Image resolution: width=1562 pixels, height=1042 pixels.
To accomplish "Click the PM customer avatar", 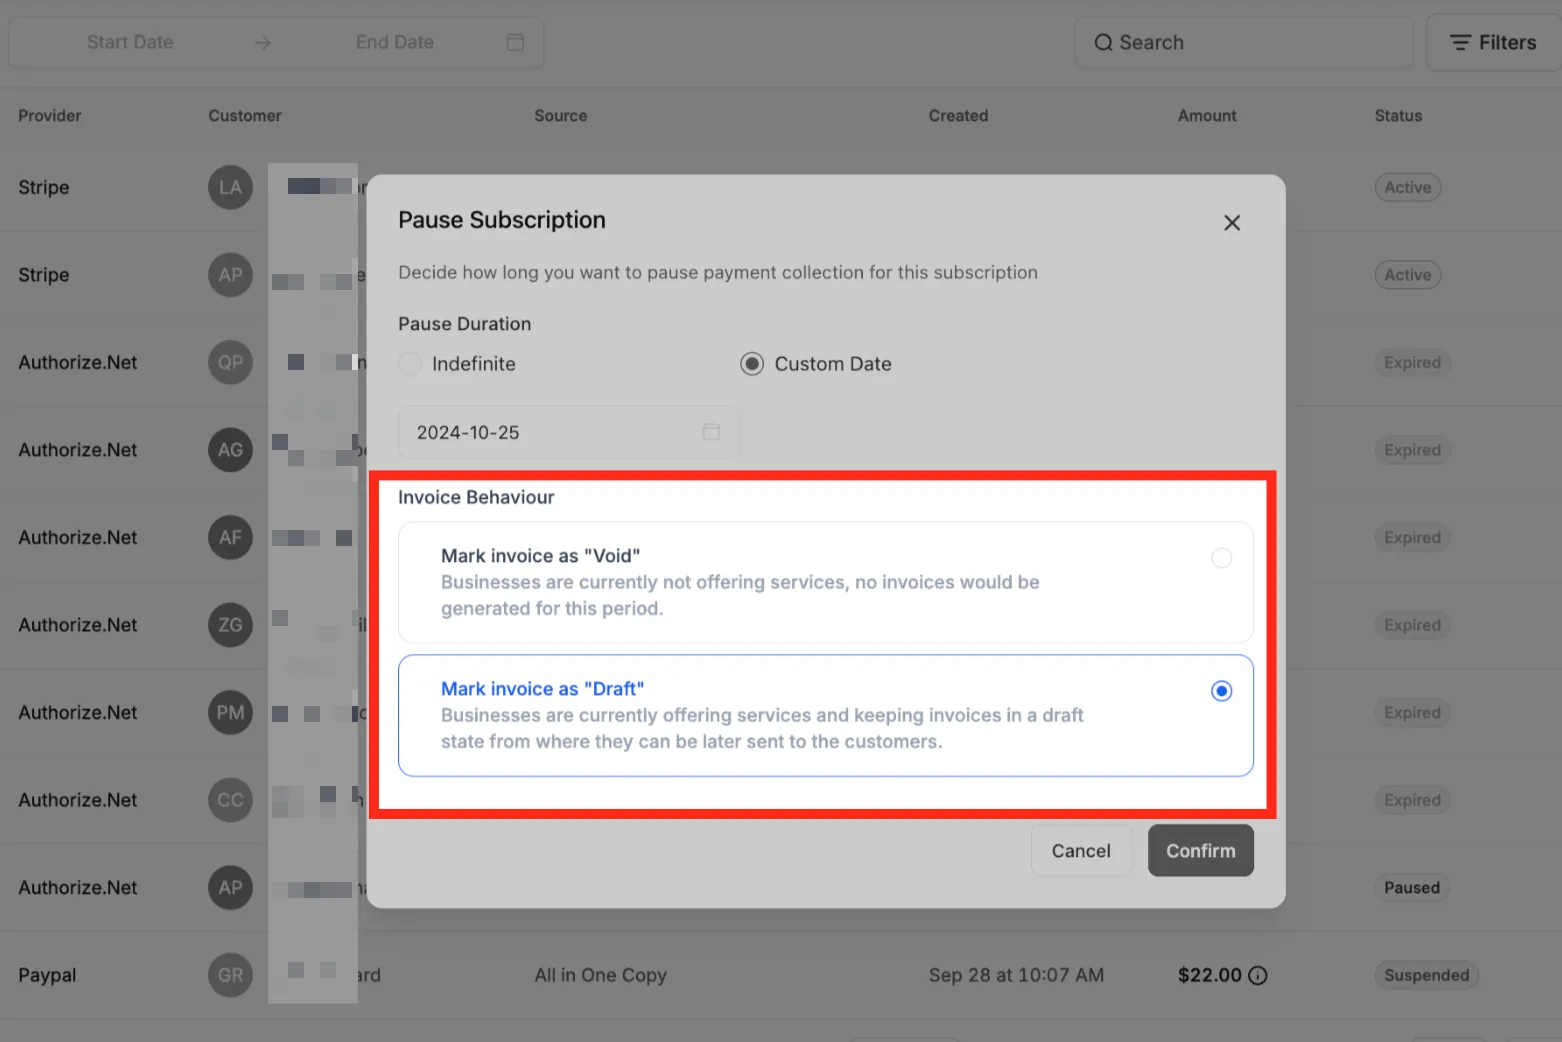I will click(x=230, y=712).
